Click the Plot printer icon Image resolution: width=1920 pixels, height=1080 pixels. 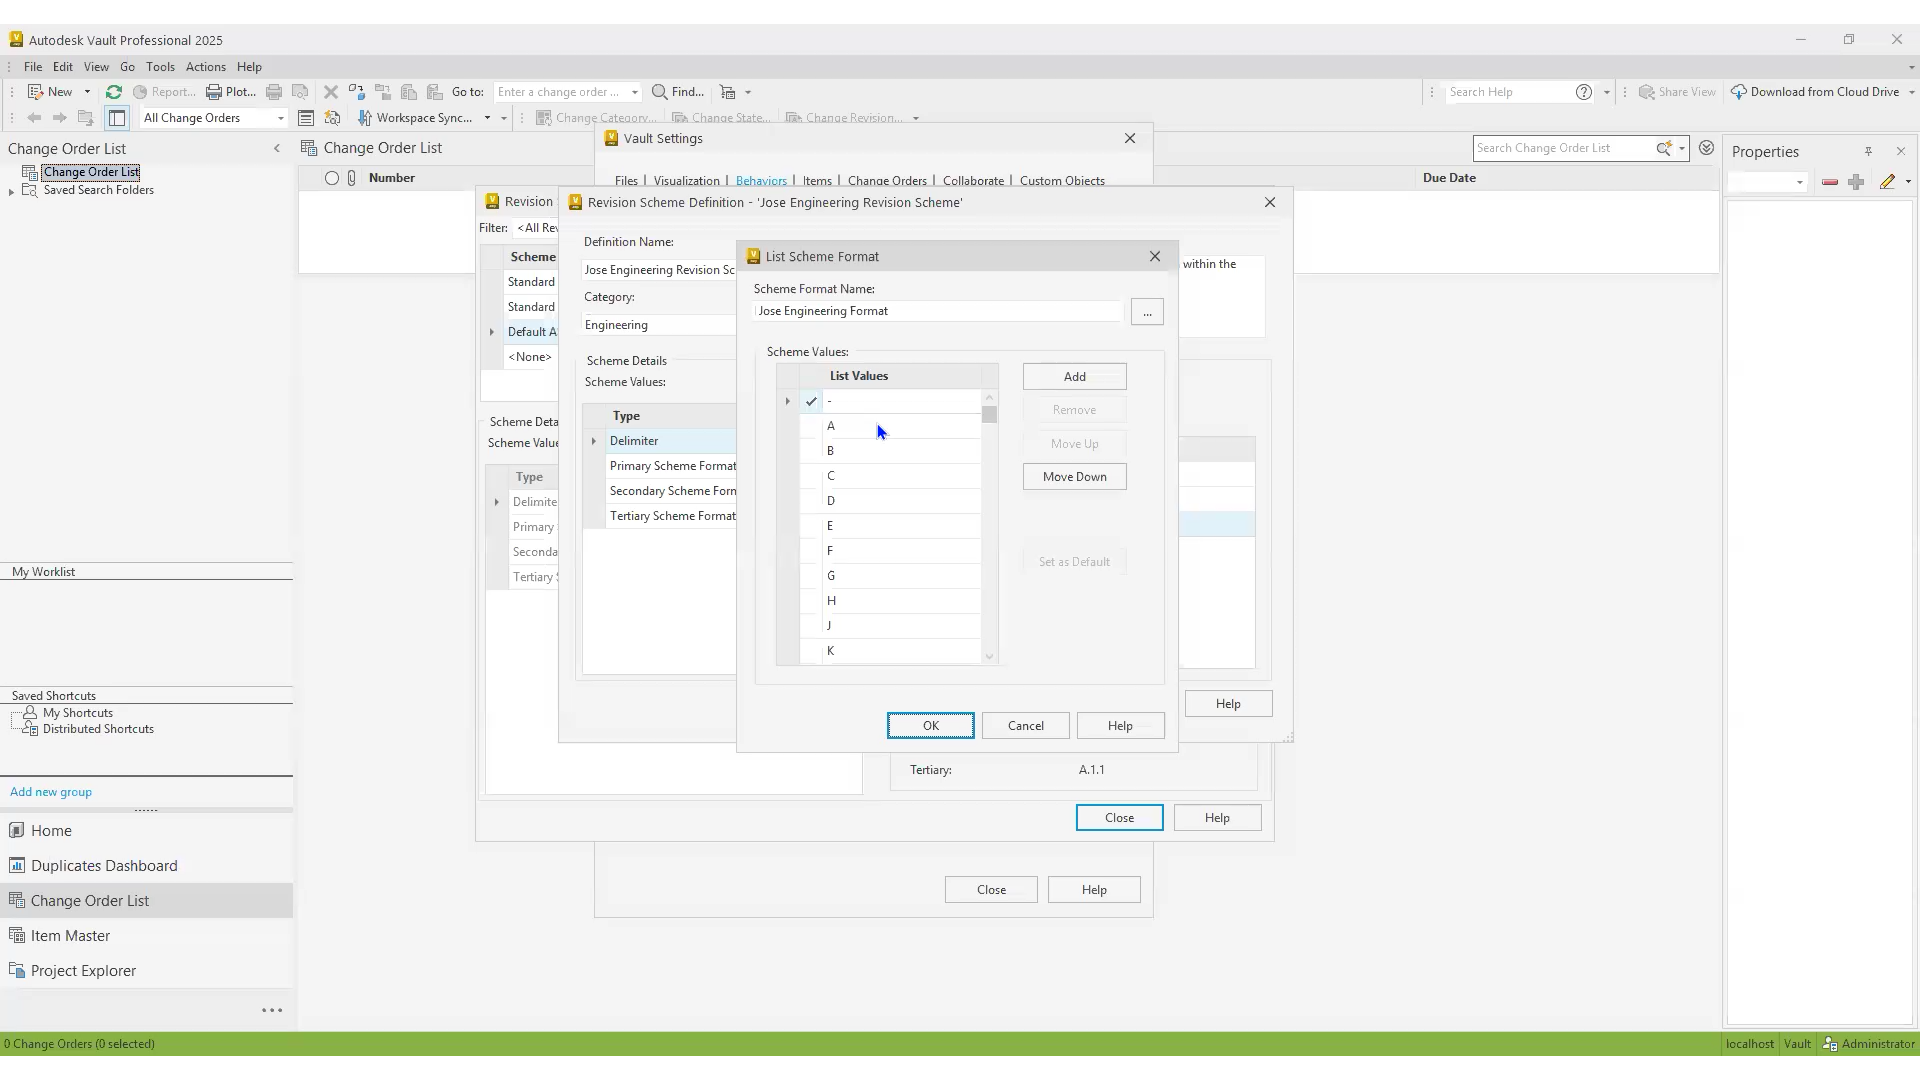214,92
